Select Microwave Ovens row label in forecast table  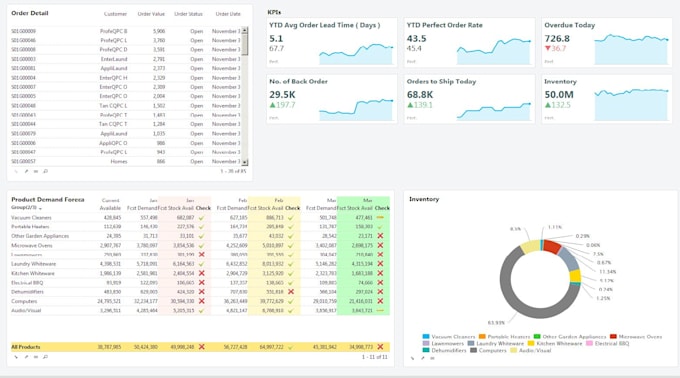click(x=32, y=245)
